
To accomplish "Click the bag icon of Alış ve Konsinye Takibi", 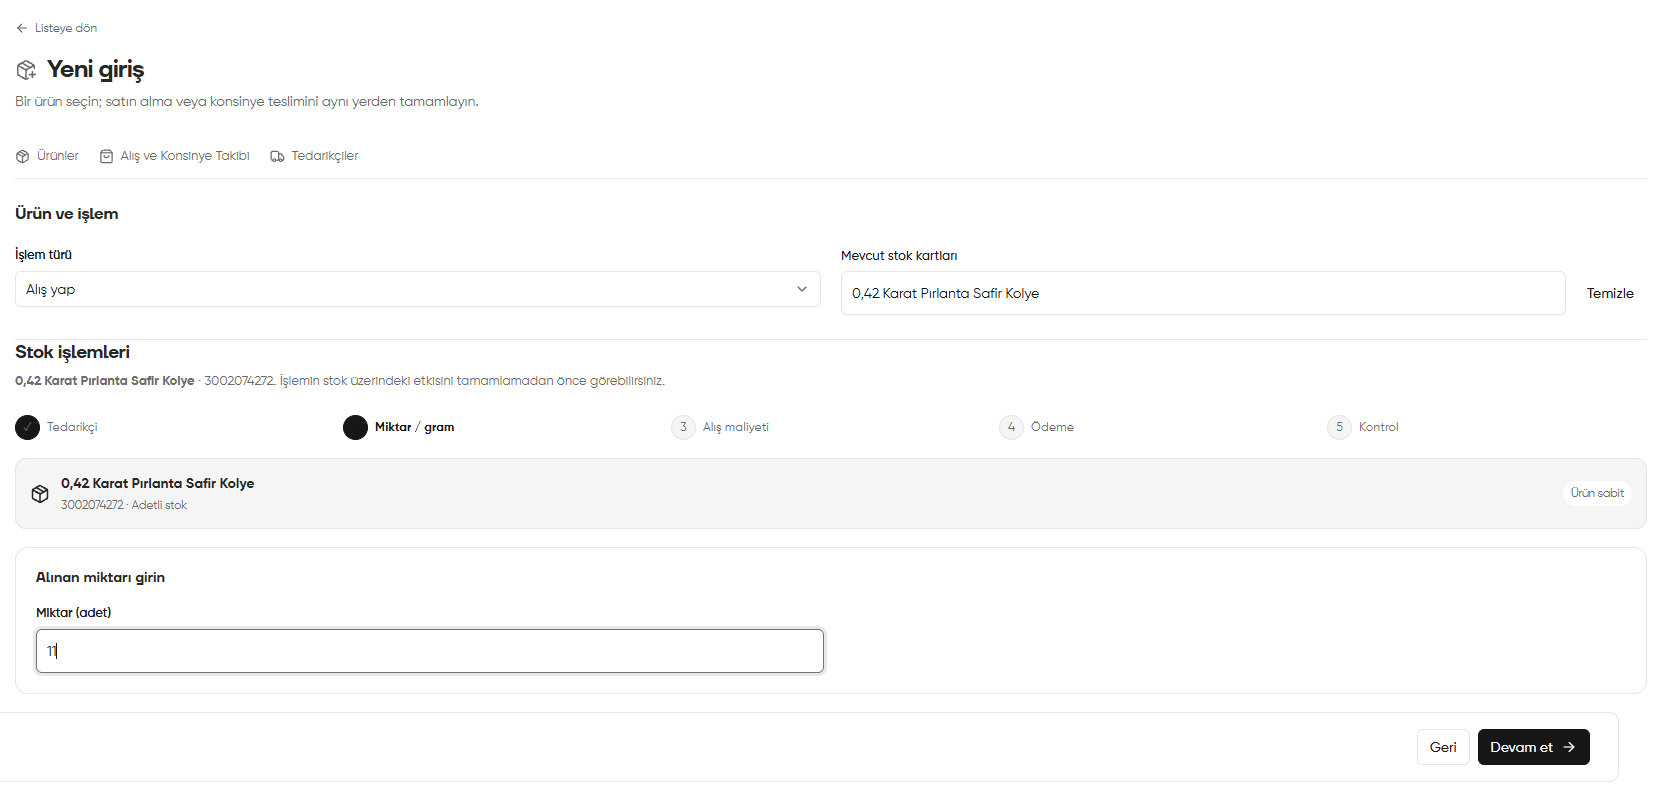I will coord(106,156).
